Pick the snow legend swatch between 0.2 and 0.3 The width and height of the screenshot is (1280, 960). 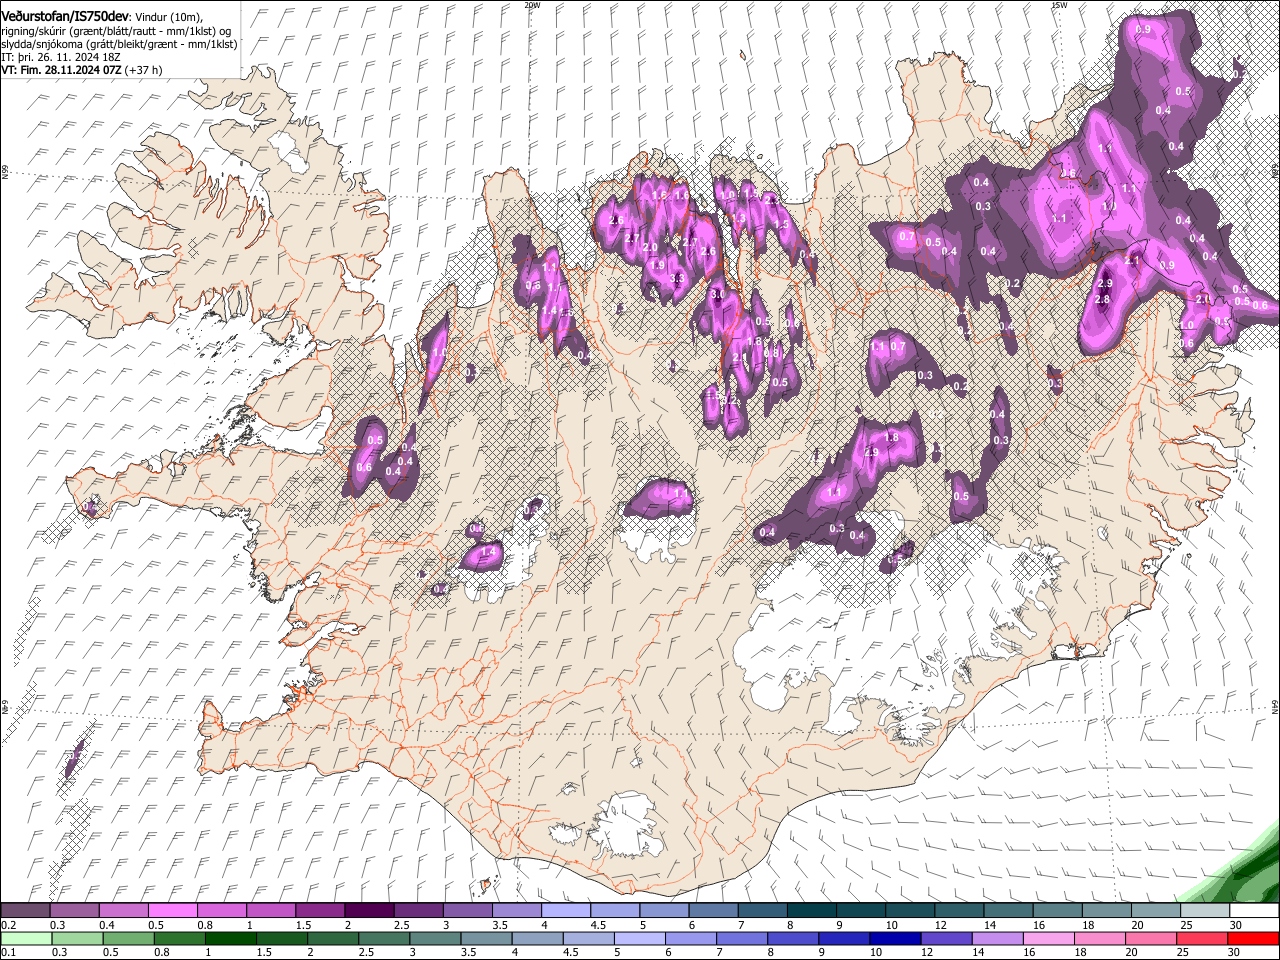pyautogui.click(x=25, y=911)
